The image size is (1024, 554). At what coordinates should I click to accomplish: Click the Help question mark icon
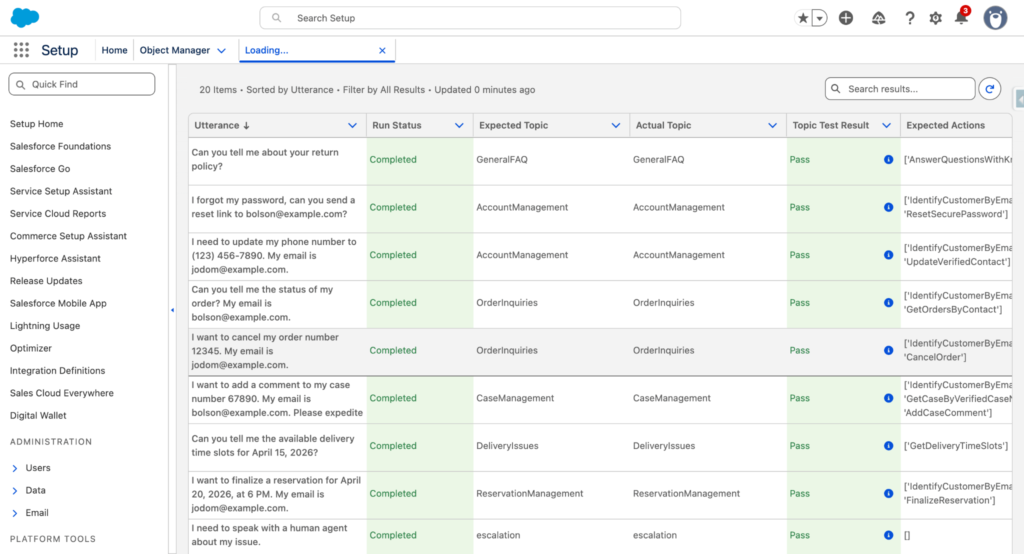pyautogui.click(x=909, y=18)
